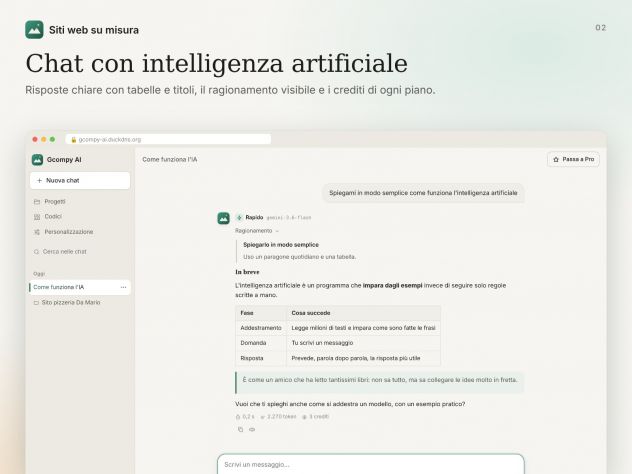Image resolution: width=632 pixels, height=474 pixels.
Task: Click the Addestramento table cell
Action: 261,328
